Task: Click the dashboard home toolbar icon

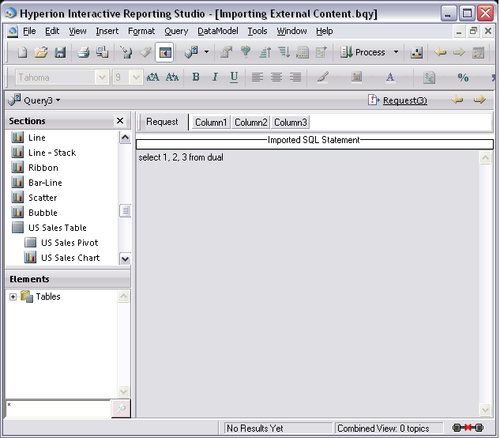Action: point(417,52)
